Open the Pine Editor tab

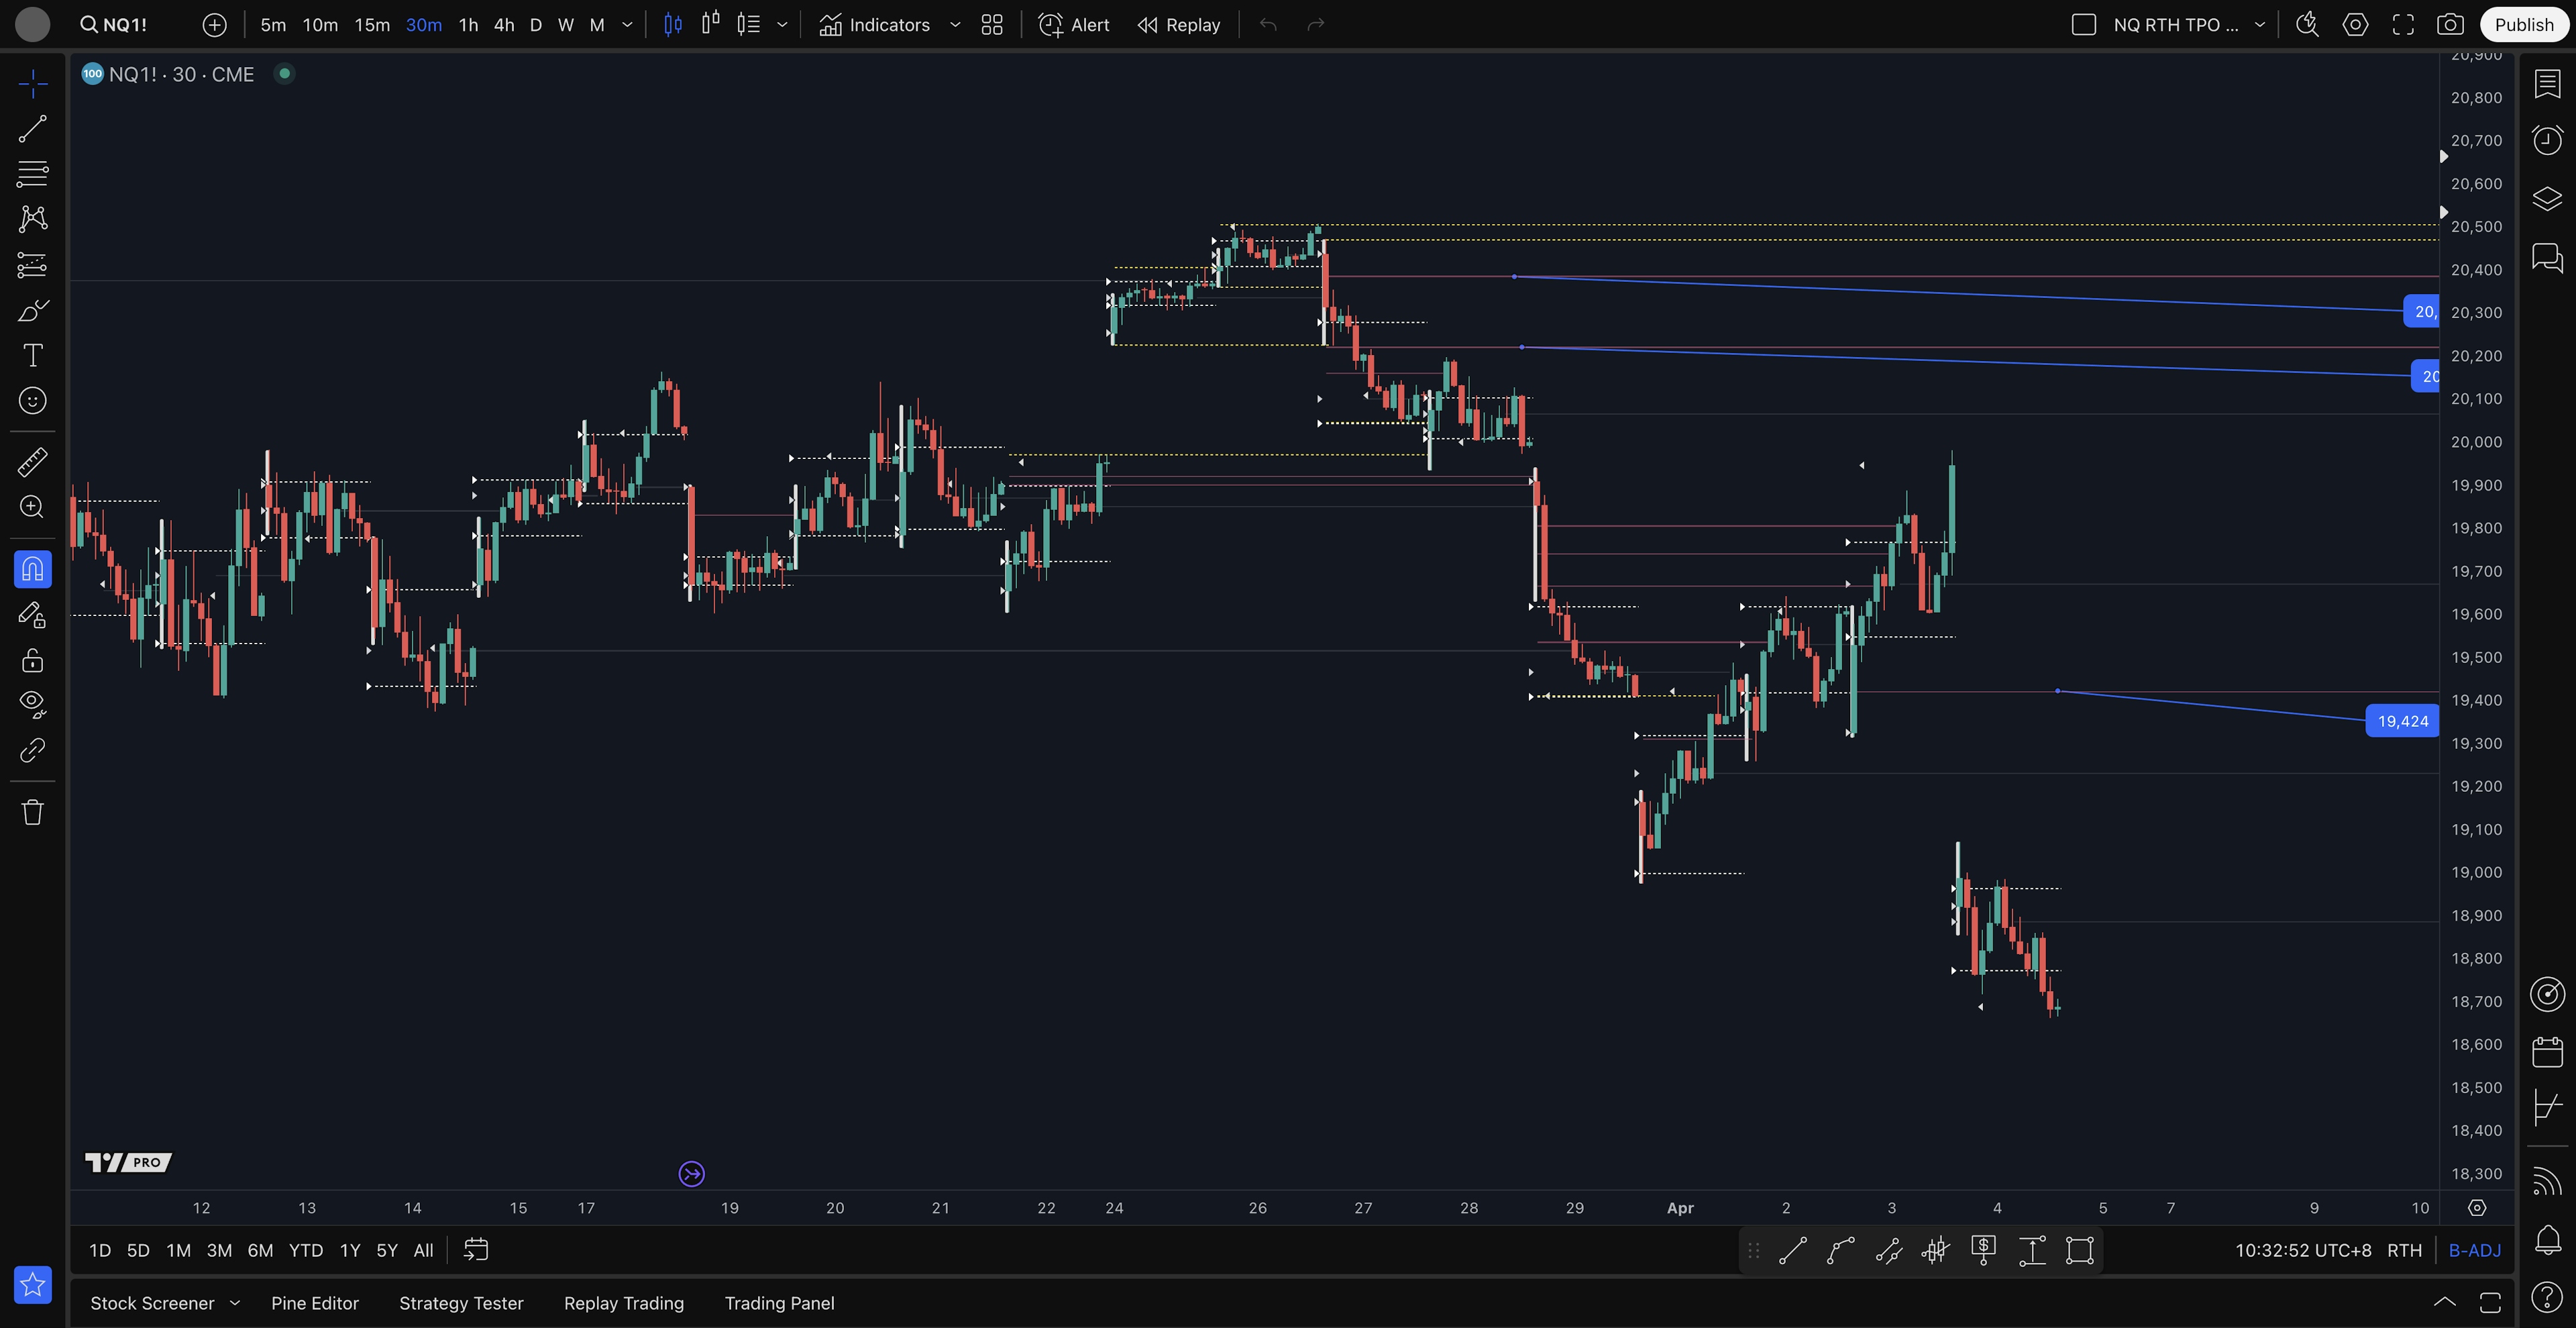click(x=314, y=1303)
